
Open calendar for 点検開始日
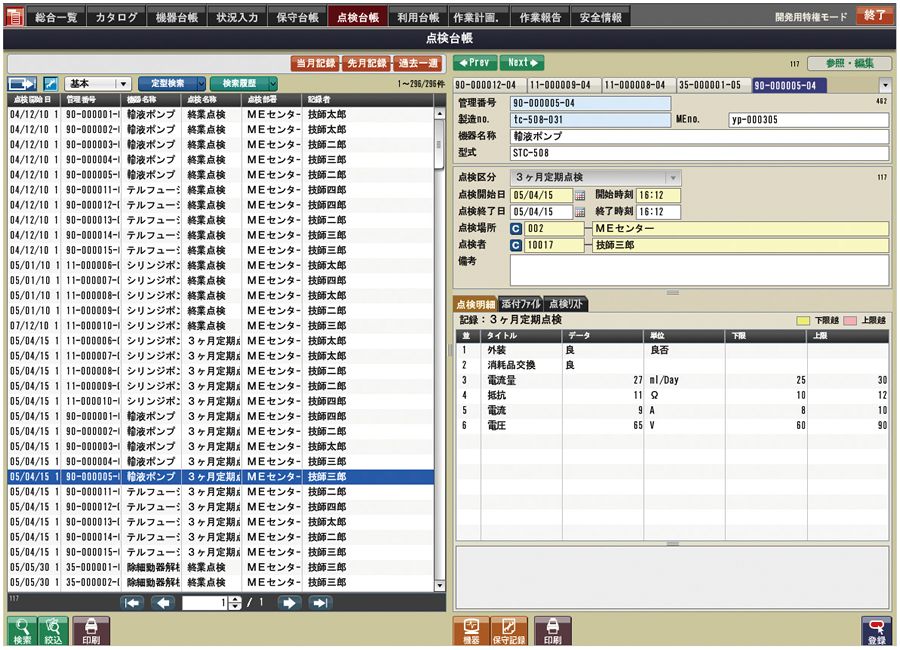(580, 196)
